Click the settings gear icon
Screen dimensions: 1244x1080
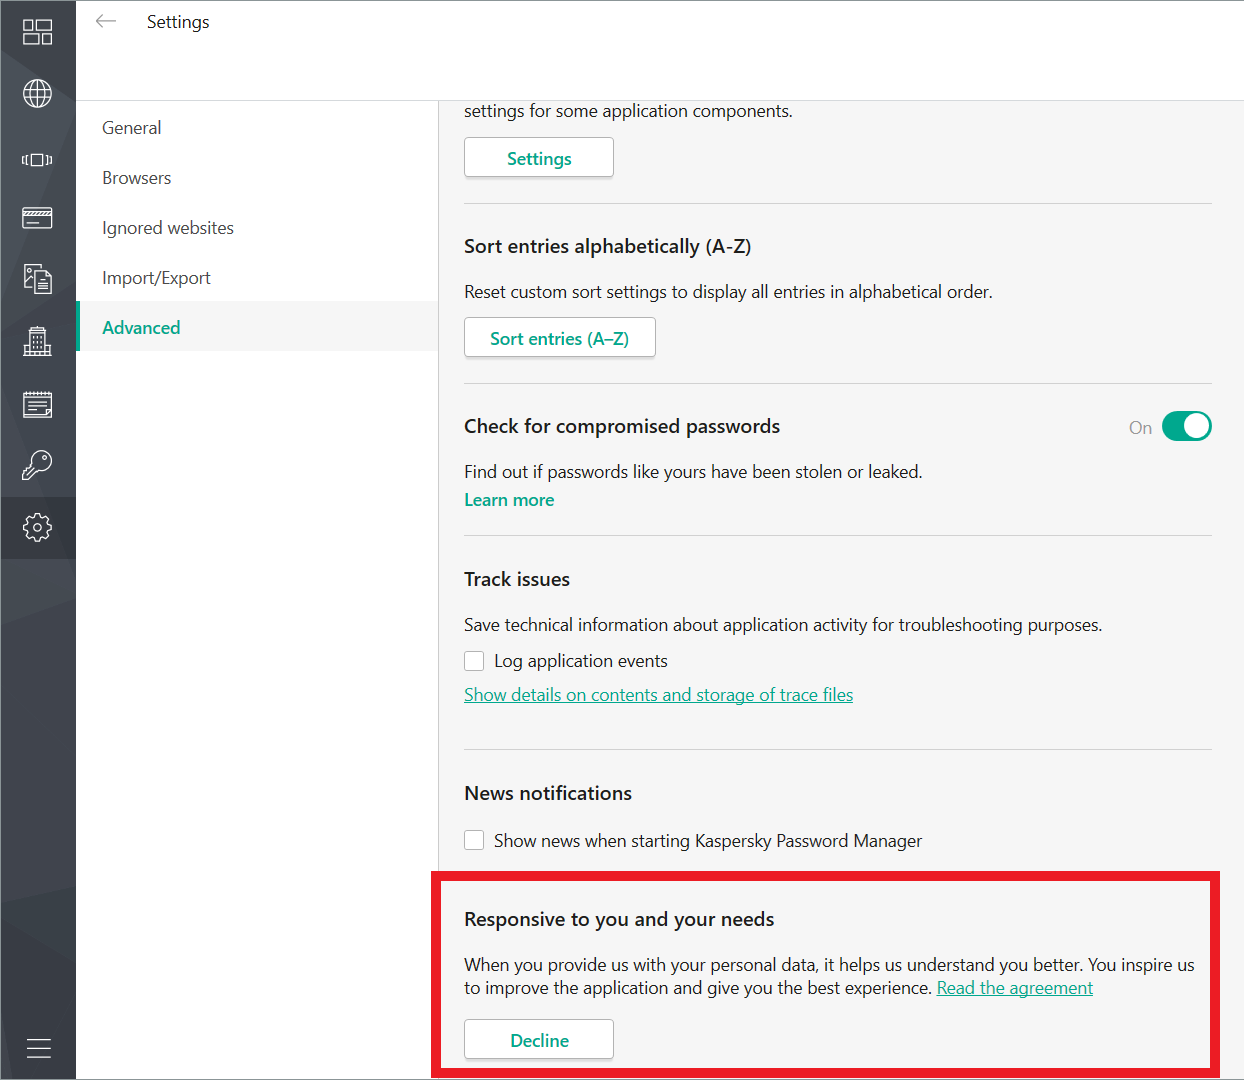(x=37, y=527)
